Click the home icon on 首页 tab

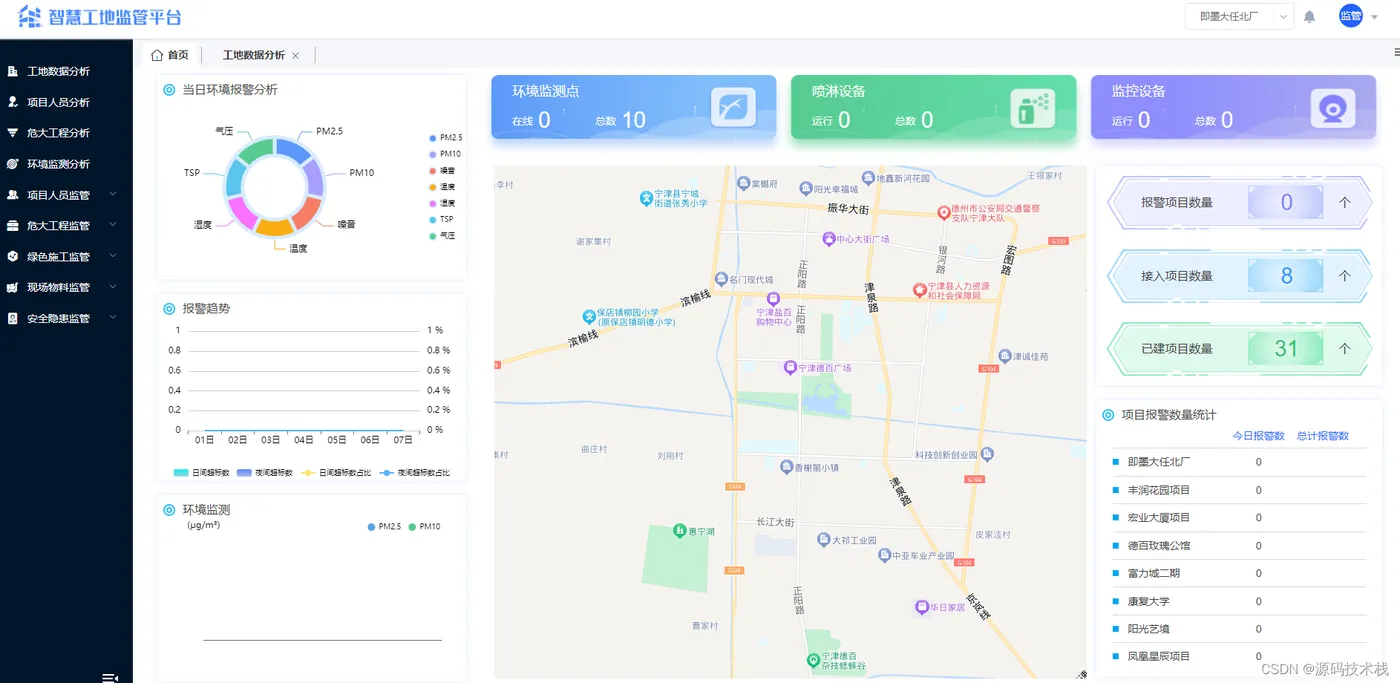coord(157,55)
